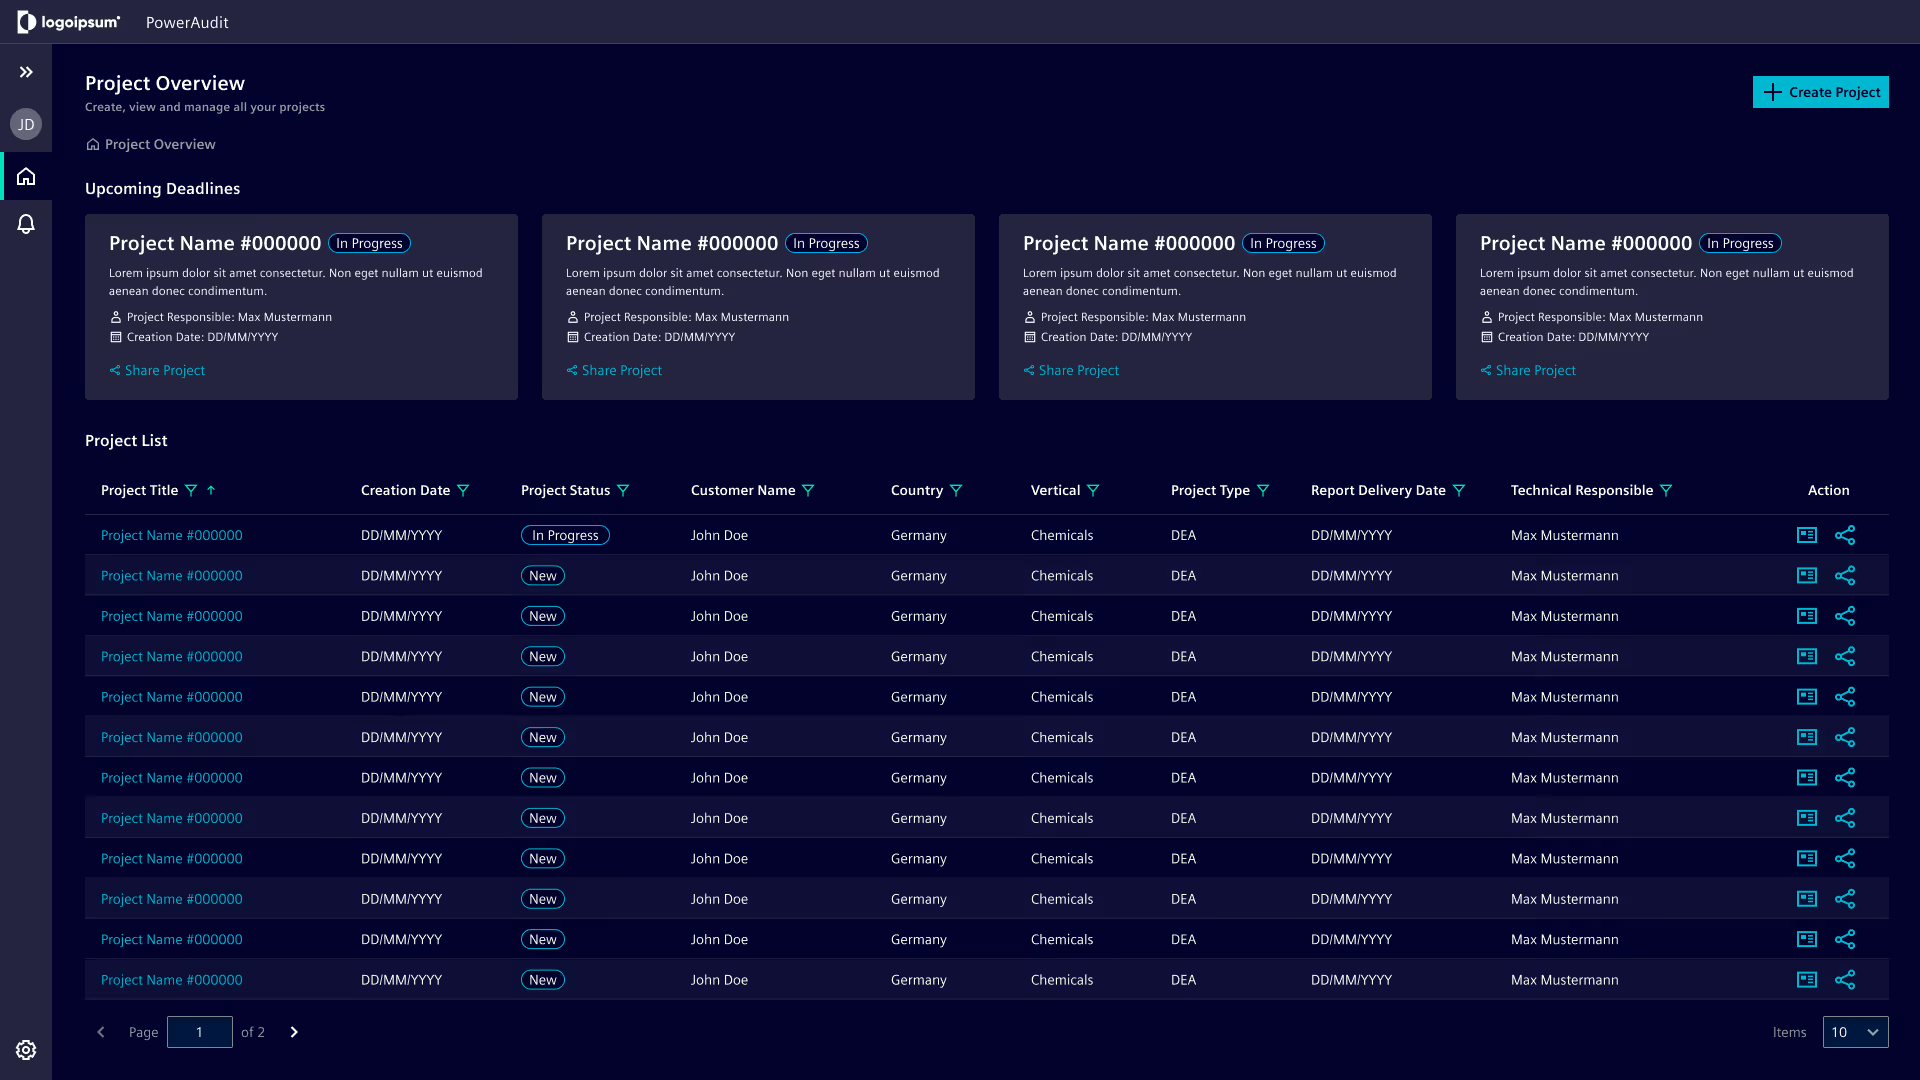Open the home icon in sidebar
The width and height of the screenshot is (1920, 1080).
point(26,177)
